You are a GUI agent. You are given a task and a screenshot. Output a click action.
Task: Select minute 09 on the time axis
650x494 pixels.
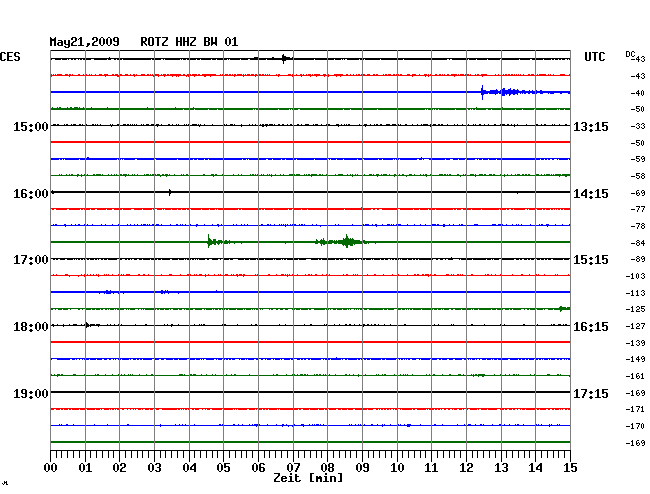pyautogui.click(x=362, y=467)
